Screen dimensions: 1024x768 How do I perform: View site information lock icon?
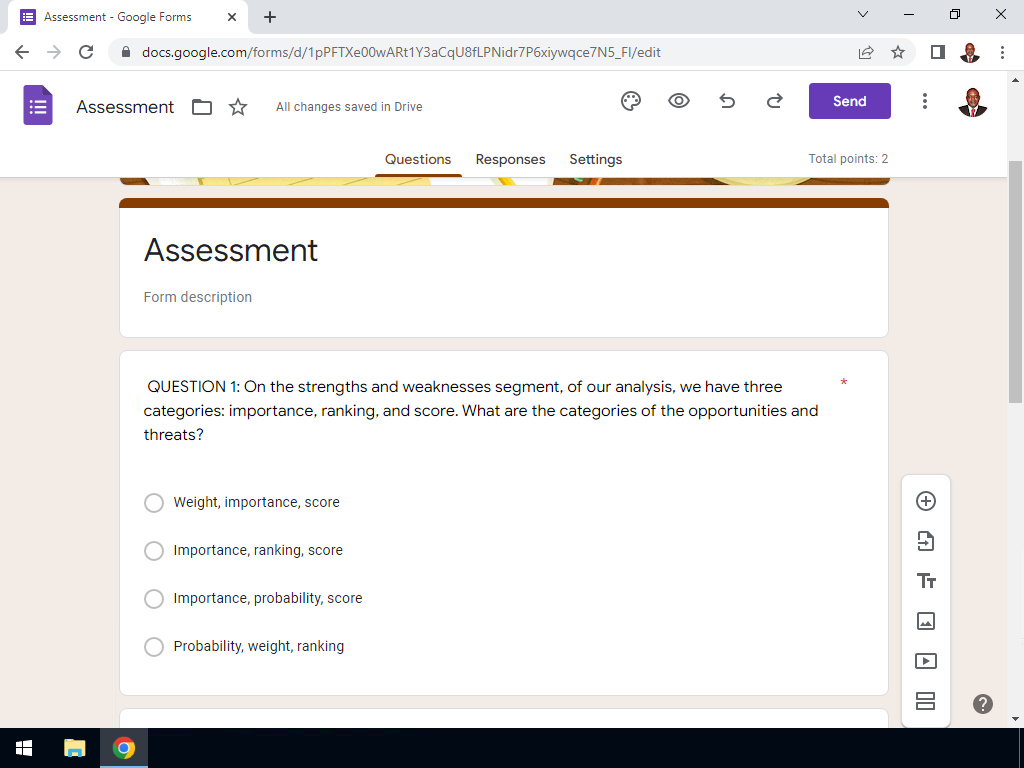coord(126,52)
